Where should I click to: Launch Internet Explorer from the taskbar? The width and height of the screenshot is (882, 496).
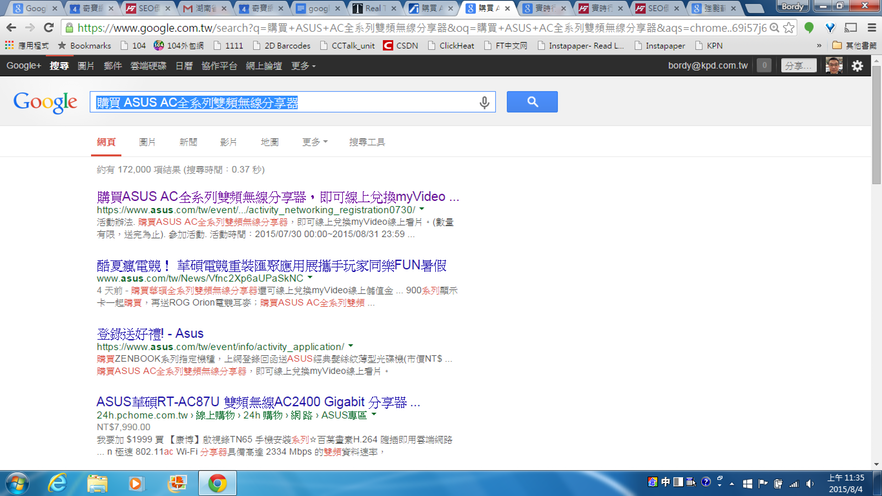(x=57, y=483)
